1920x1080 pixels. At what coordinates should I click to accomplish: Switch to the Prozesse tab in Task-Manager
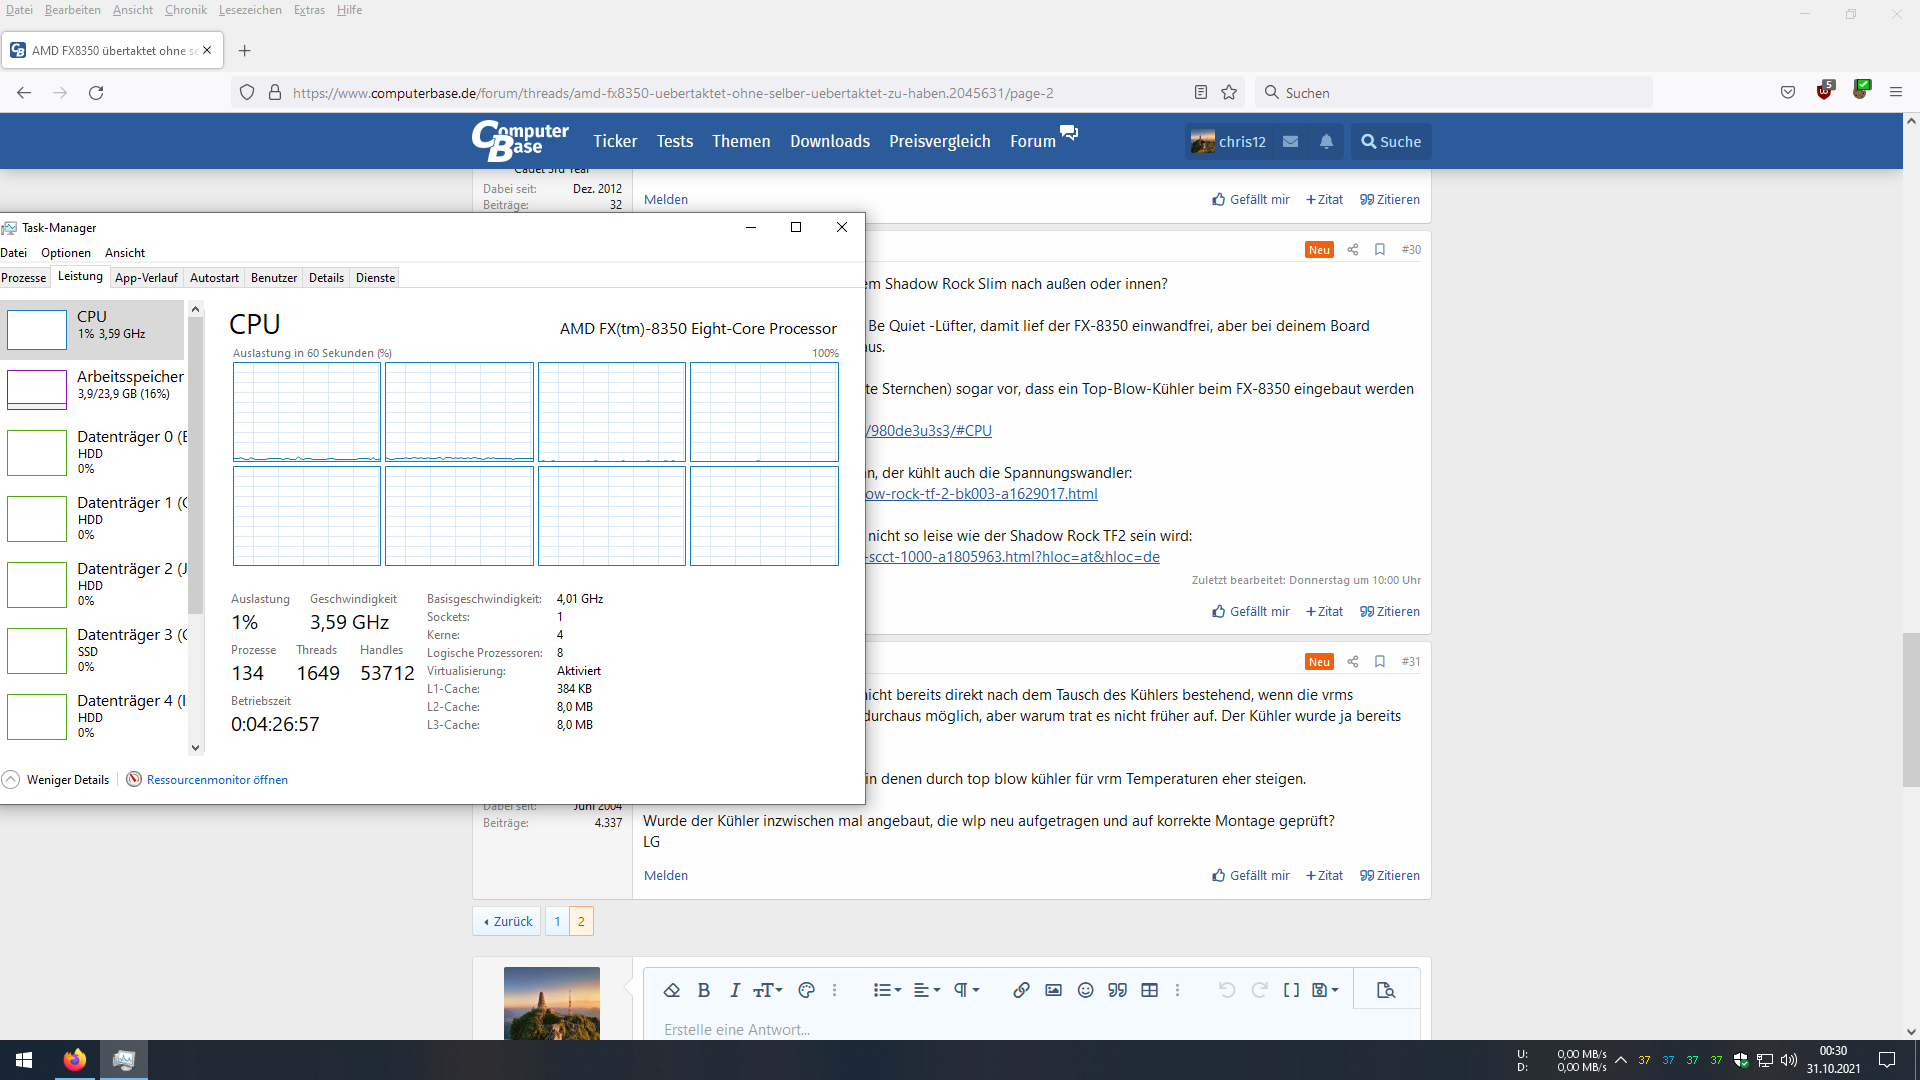click(24, 278)
